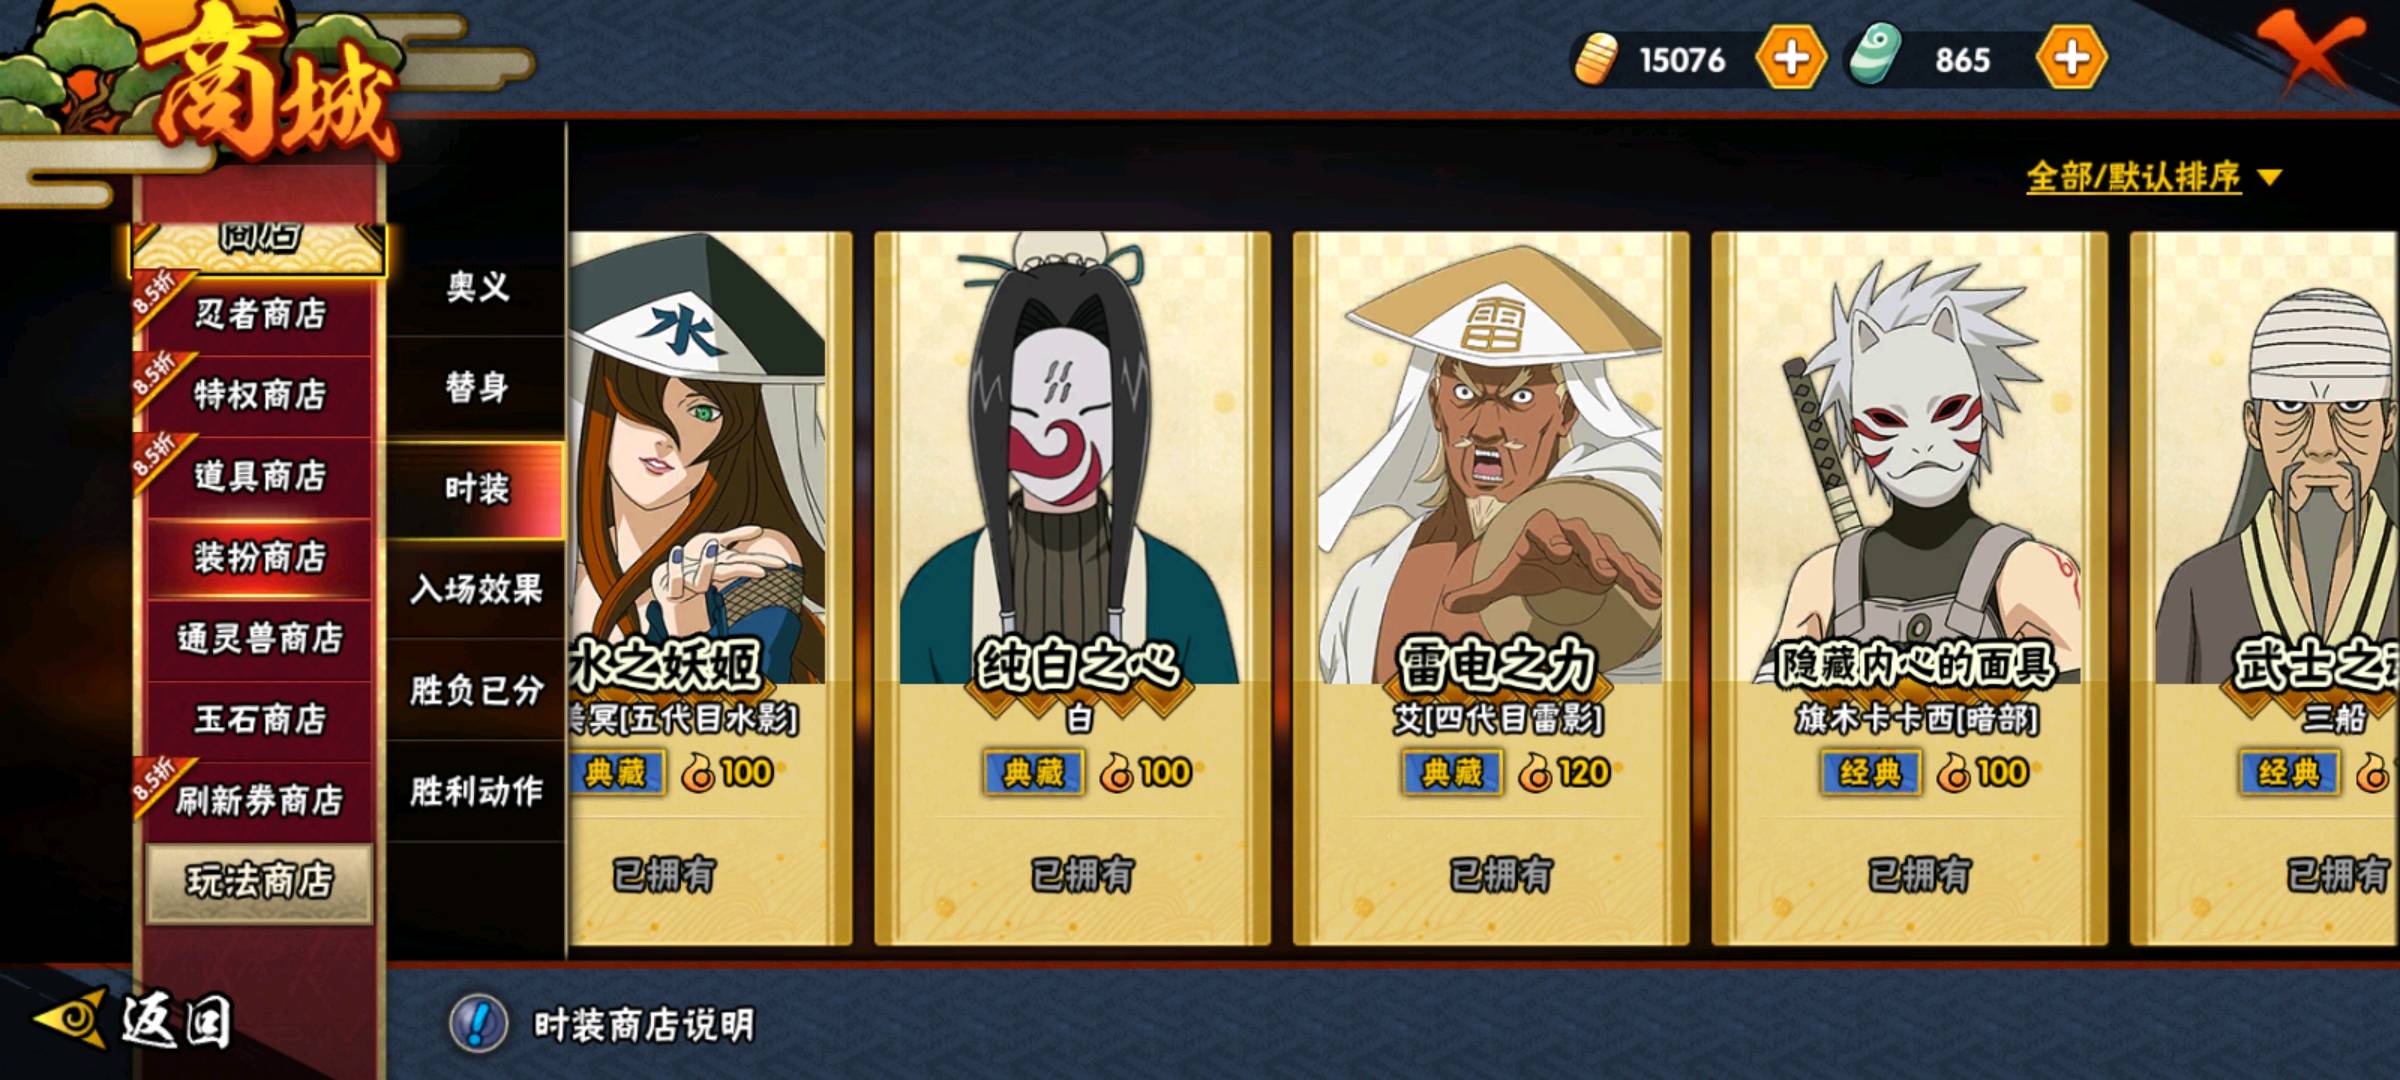Open 通灵兽商店 from the sidebar
The width and height of the screenshot is (2400, 1080).
(260, 638)
